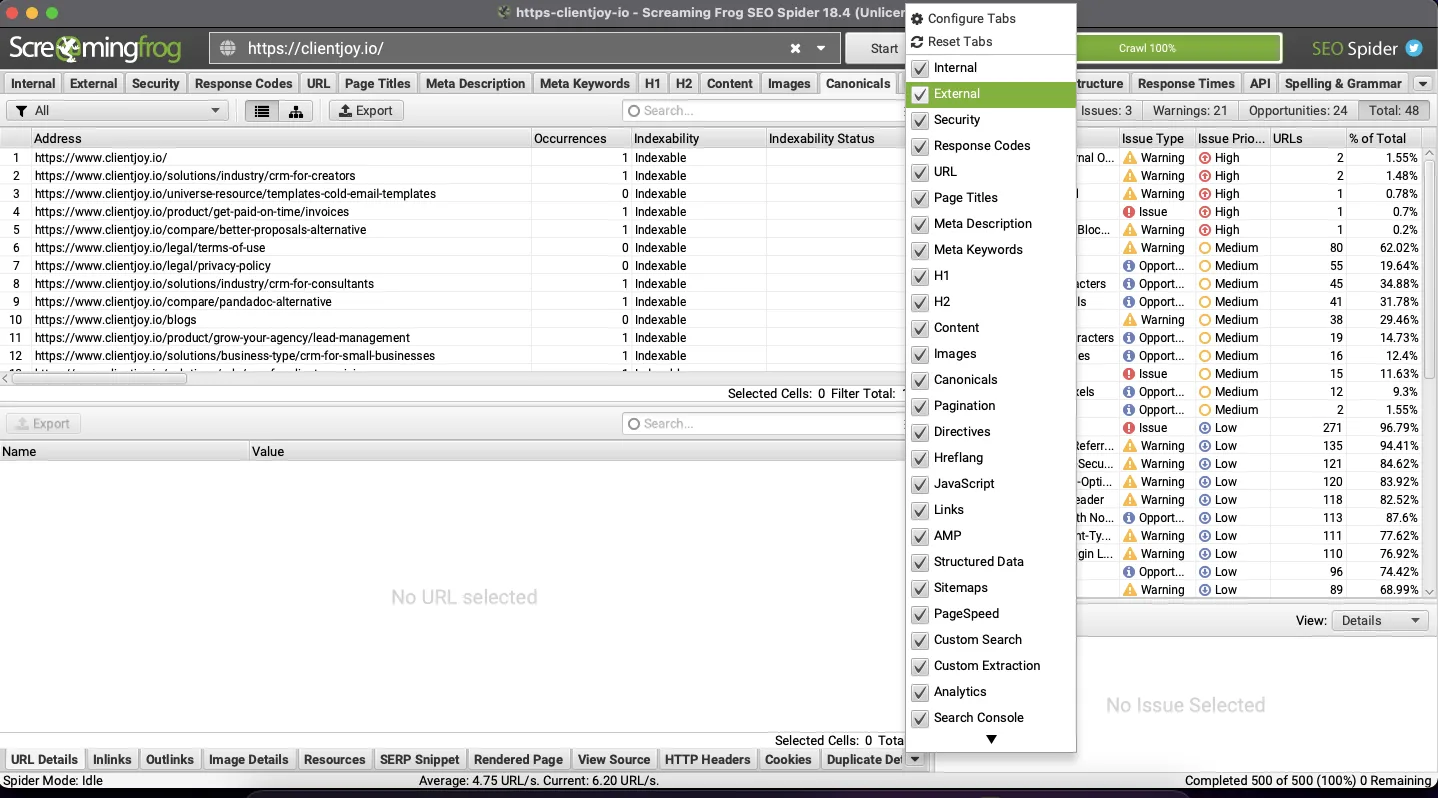
Task: Click Issue icon in the 0.7% row
Action: point(1130,212)
